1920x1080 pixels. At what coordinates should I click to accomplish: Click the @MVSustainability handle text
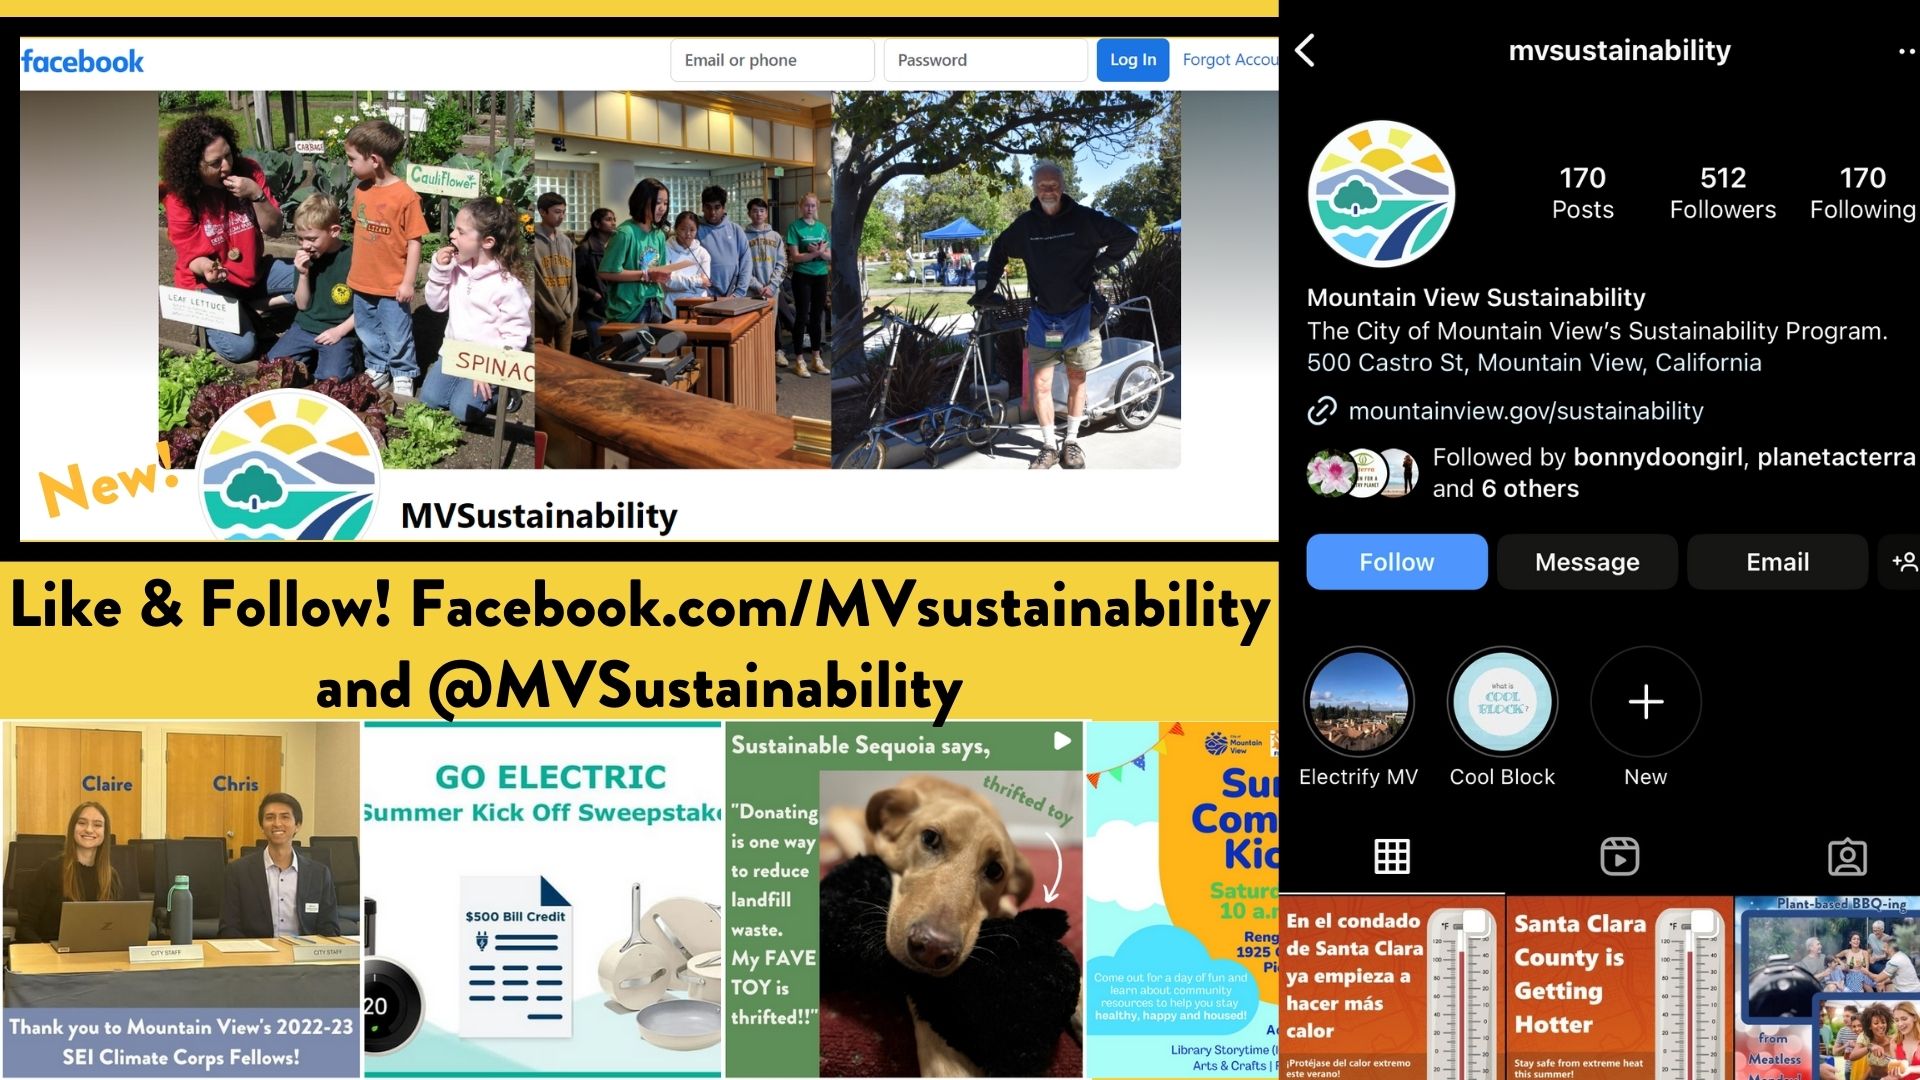pyautogui.click(x=694, y=688)
